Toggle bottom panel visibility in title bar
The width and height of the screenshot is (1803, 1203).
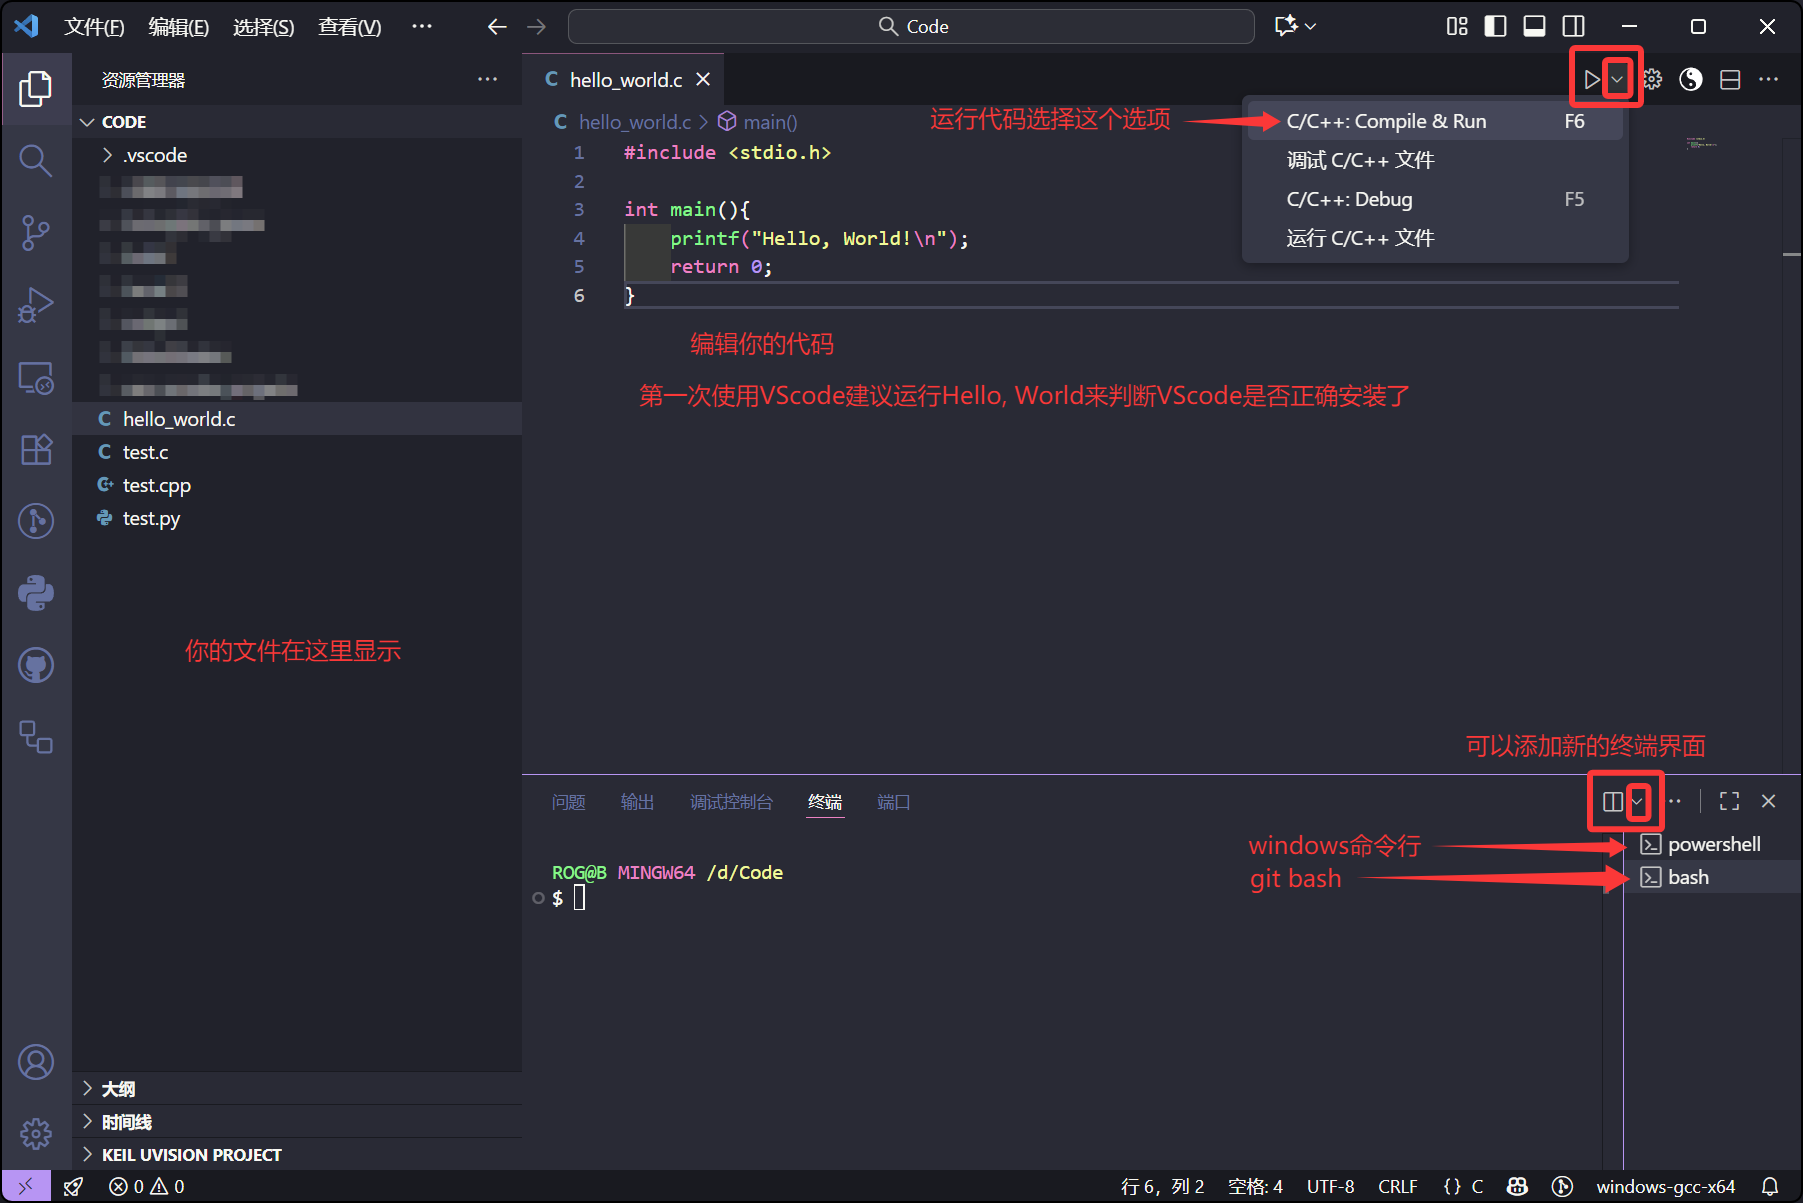point(1534,26)
